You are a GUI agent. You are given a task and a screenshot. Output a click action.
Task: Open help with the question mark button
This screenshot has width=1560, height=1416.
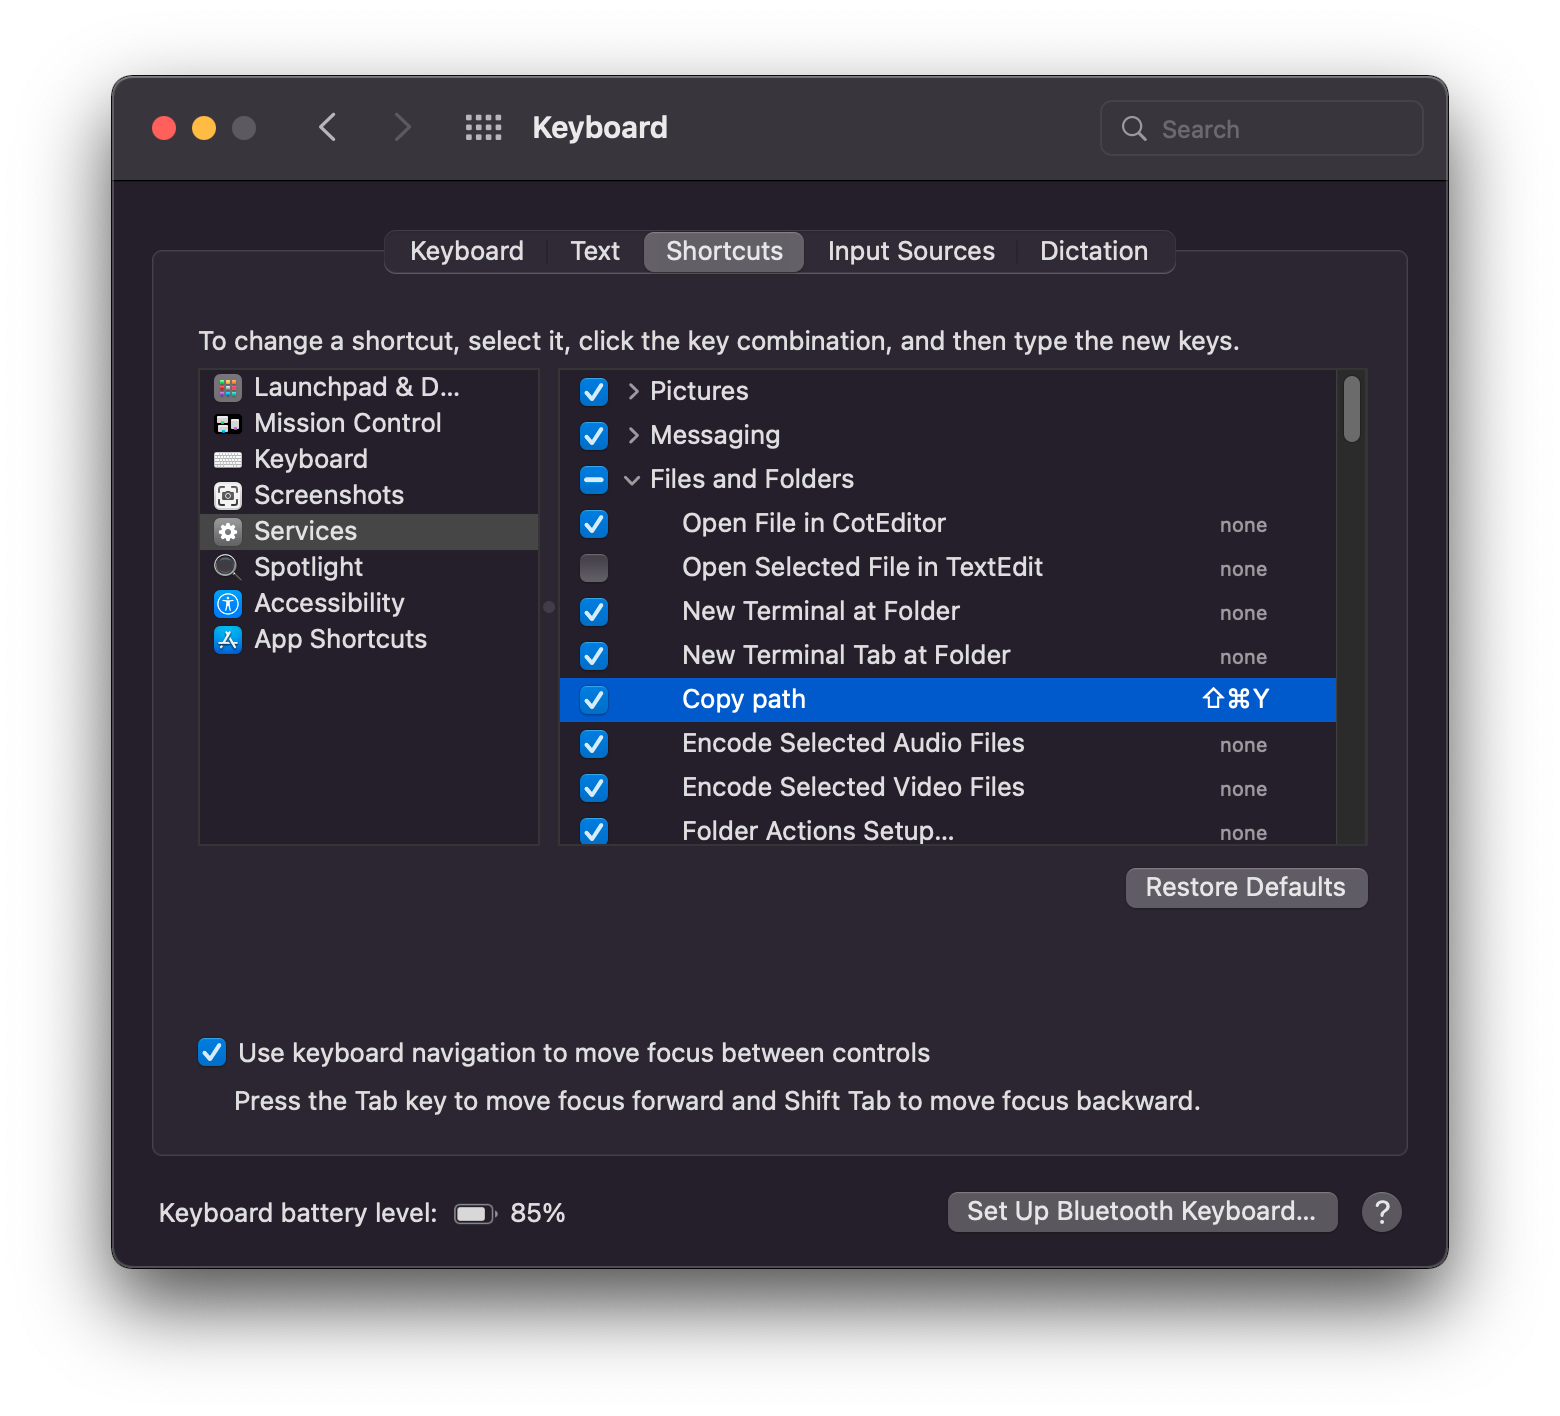1382,1212
